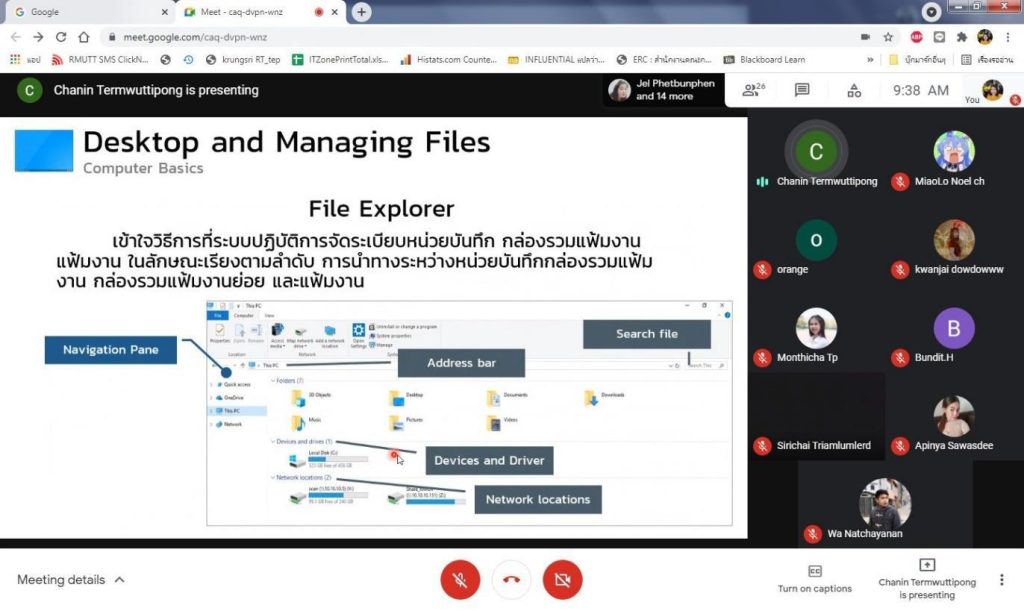Image resolution: width=1024 pixels, height=611 pixels.
Task: Switch to the Google browser tab
Action: point(88,12)
